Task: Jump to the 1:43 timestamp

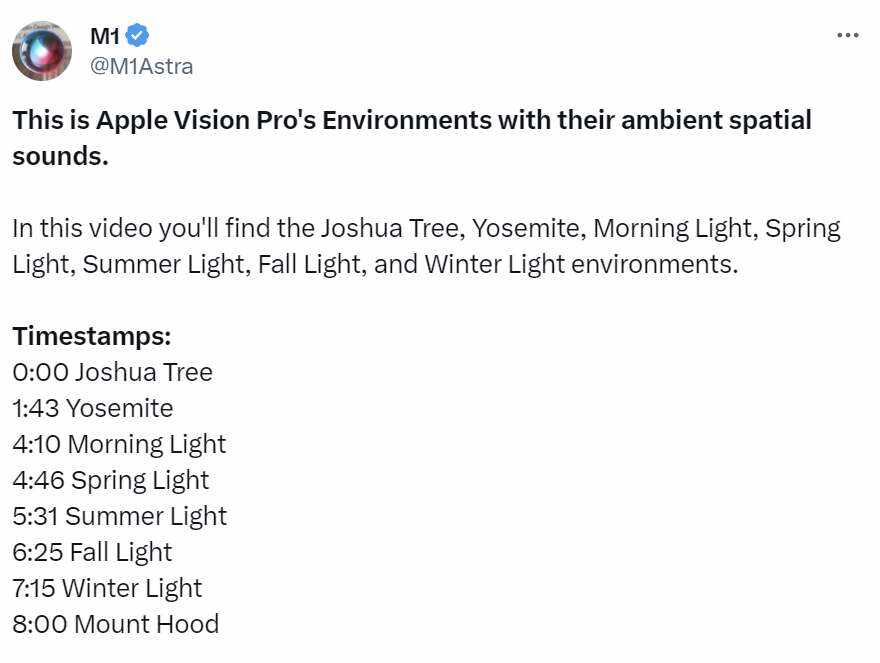Action: [37, 408]
